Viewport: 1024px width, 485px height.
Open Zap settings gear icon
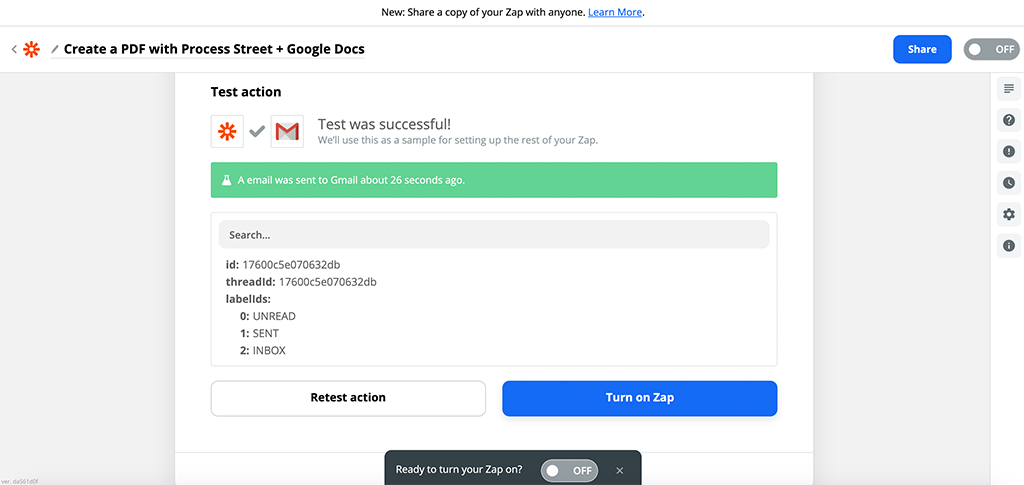[1008, 214]
